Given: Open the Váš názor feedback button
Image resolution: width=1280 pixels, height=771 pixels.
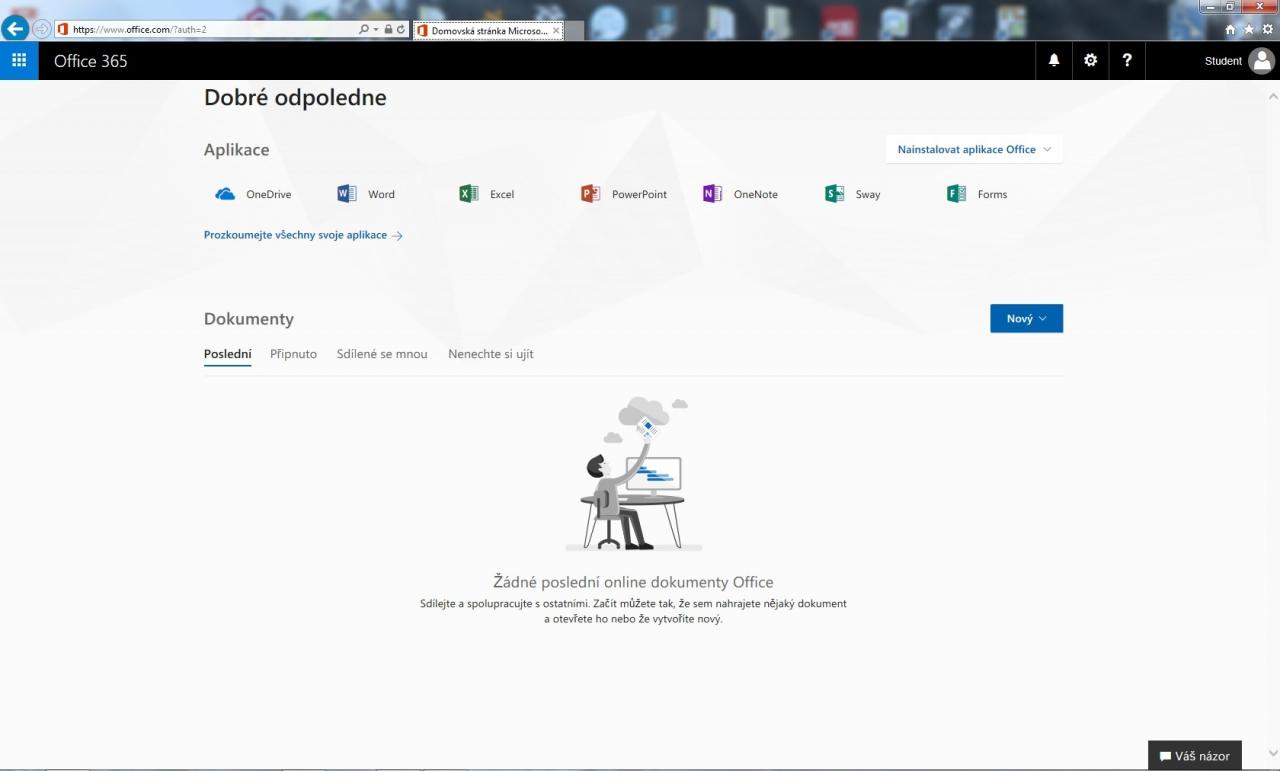Looking at the screenshot, I should tap(1194, 756).
